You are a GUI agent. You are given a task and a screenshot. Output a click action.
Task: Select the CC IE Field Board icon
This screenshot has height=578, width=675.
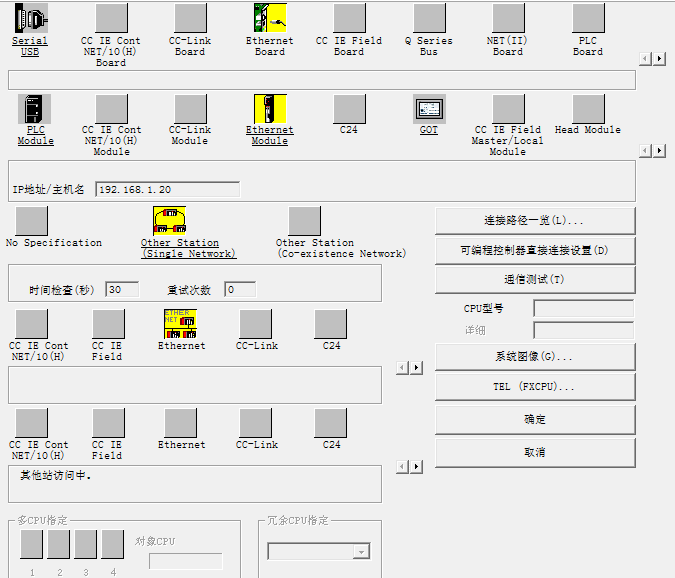(349, 19)
